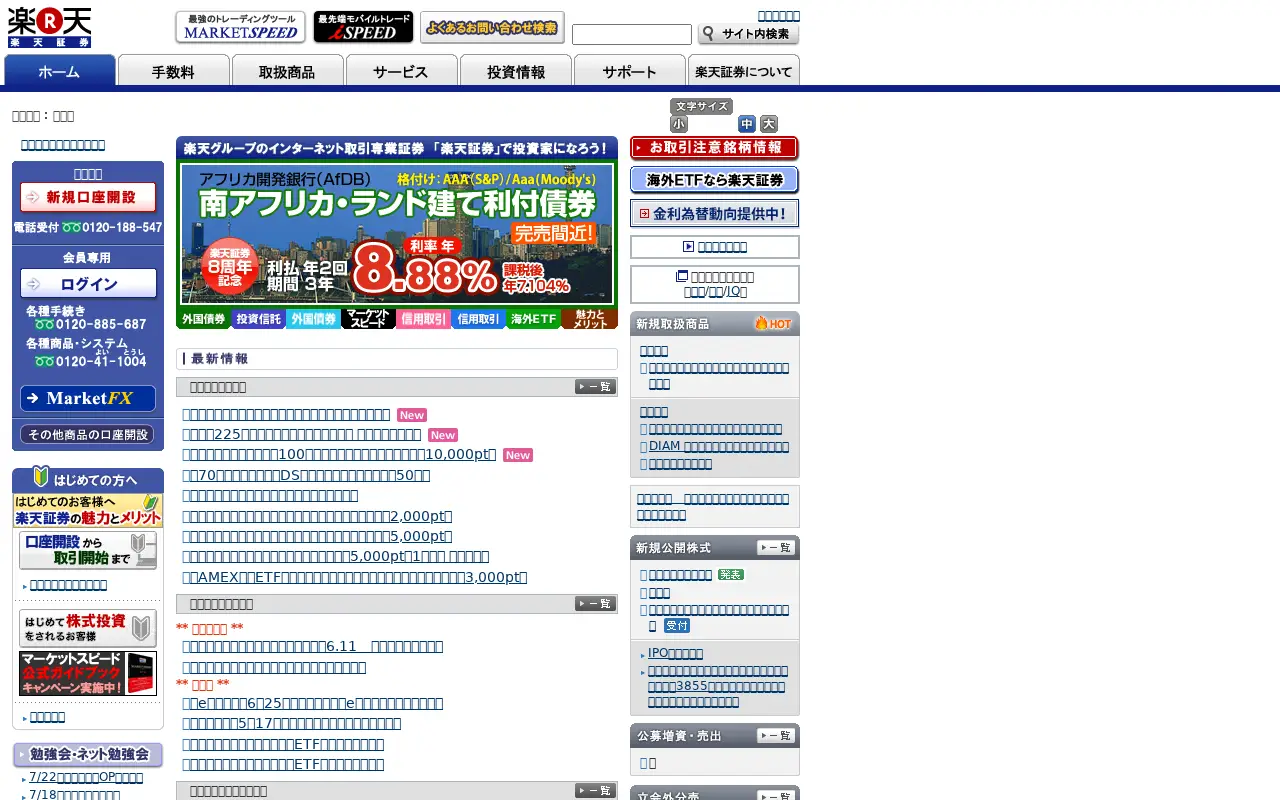This screenshot has width=1280, height=800.
Task: Set text size to 中 (medium)
Action: 747,124
